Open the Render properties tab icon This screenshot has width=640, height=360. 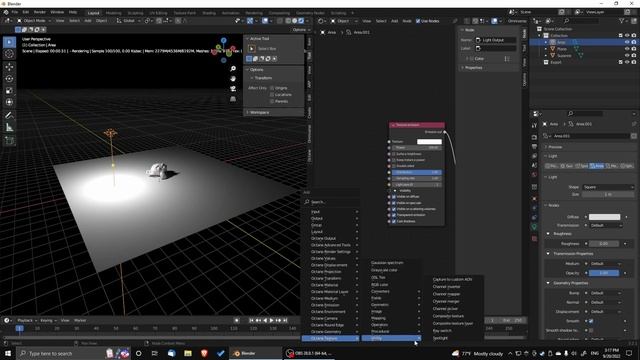pos(534,137)
